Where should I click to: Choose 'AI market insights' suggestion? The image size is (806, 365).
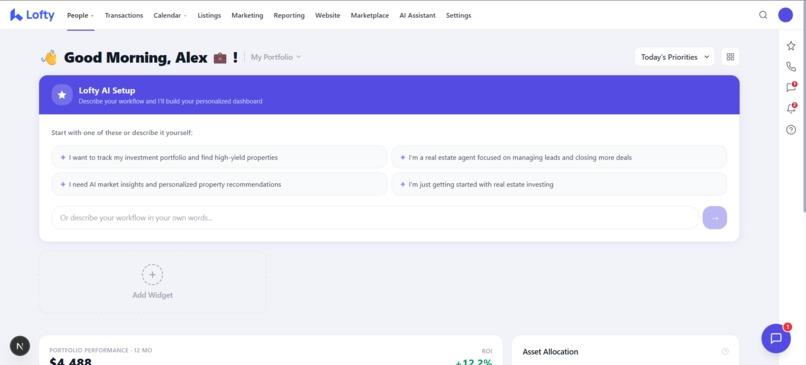click(x=219, y=184)
